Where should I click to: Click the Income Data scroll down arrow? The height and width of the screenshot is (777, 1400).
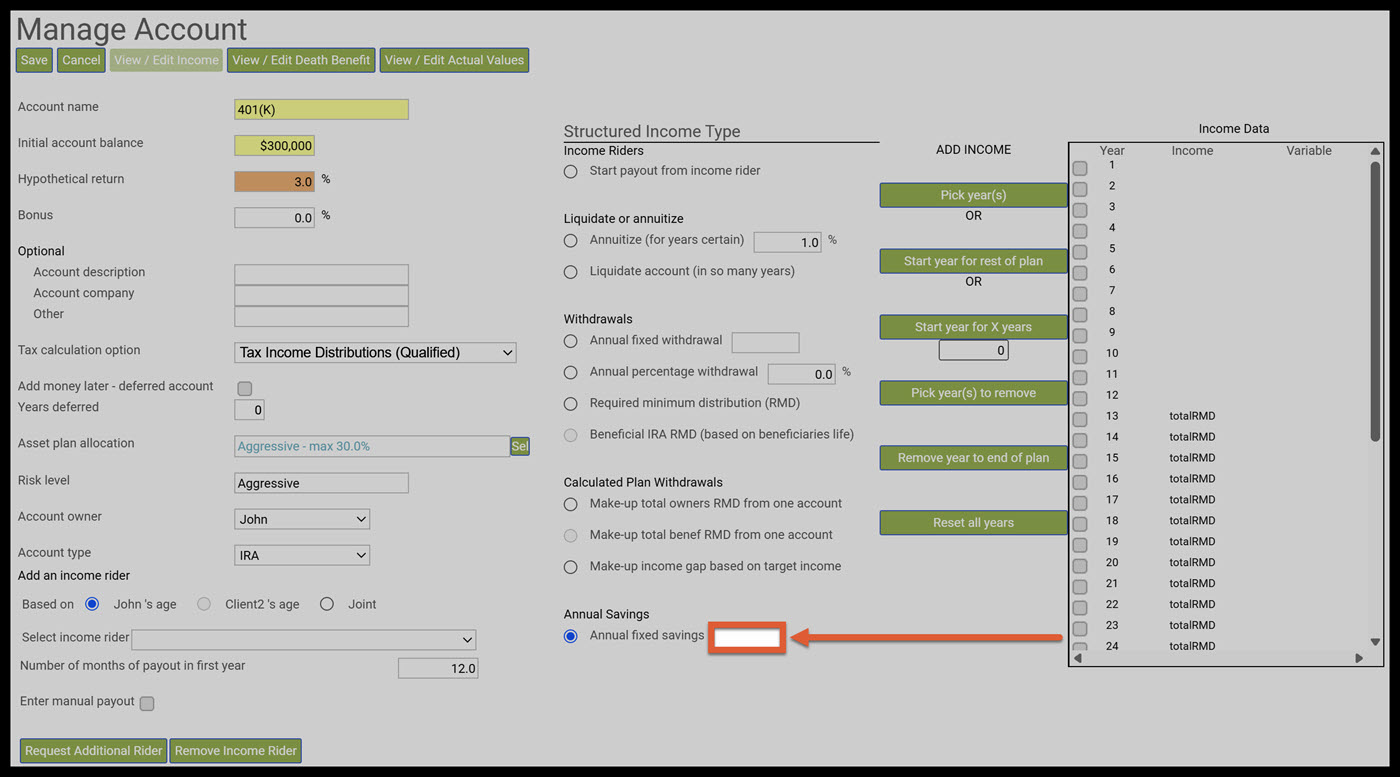[x=1375, y=642]
